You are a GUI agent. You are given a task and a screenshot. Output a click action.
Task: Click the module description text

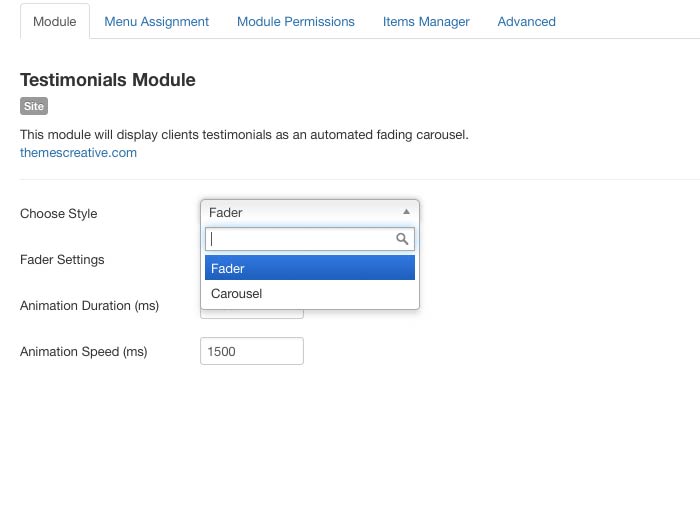(244, 134)
